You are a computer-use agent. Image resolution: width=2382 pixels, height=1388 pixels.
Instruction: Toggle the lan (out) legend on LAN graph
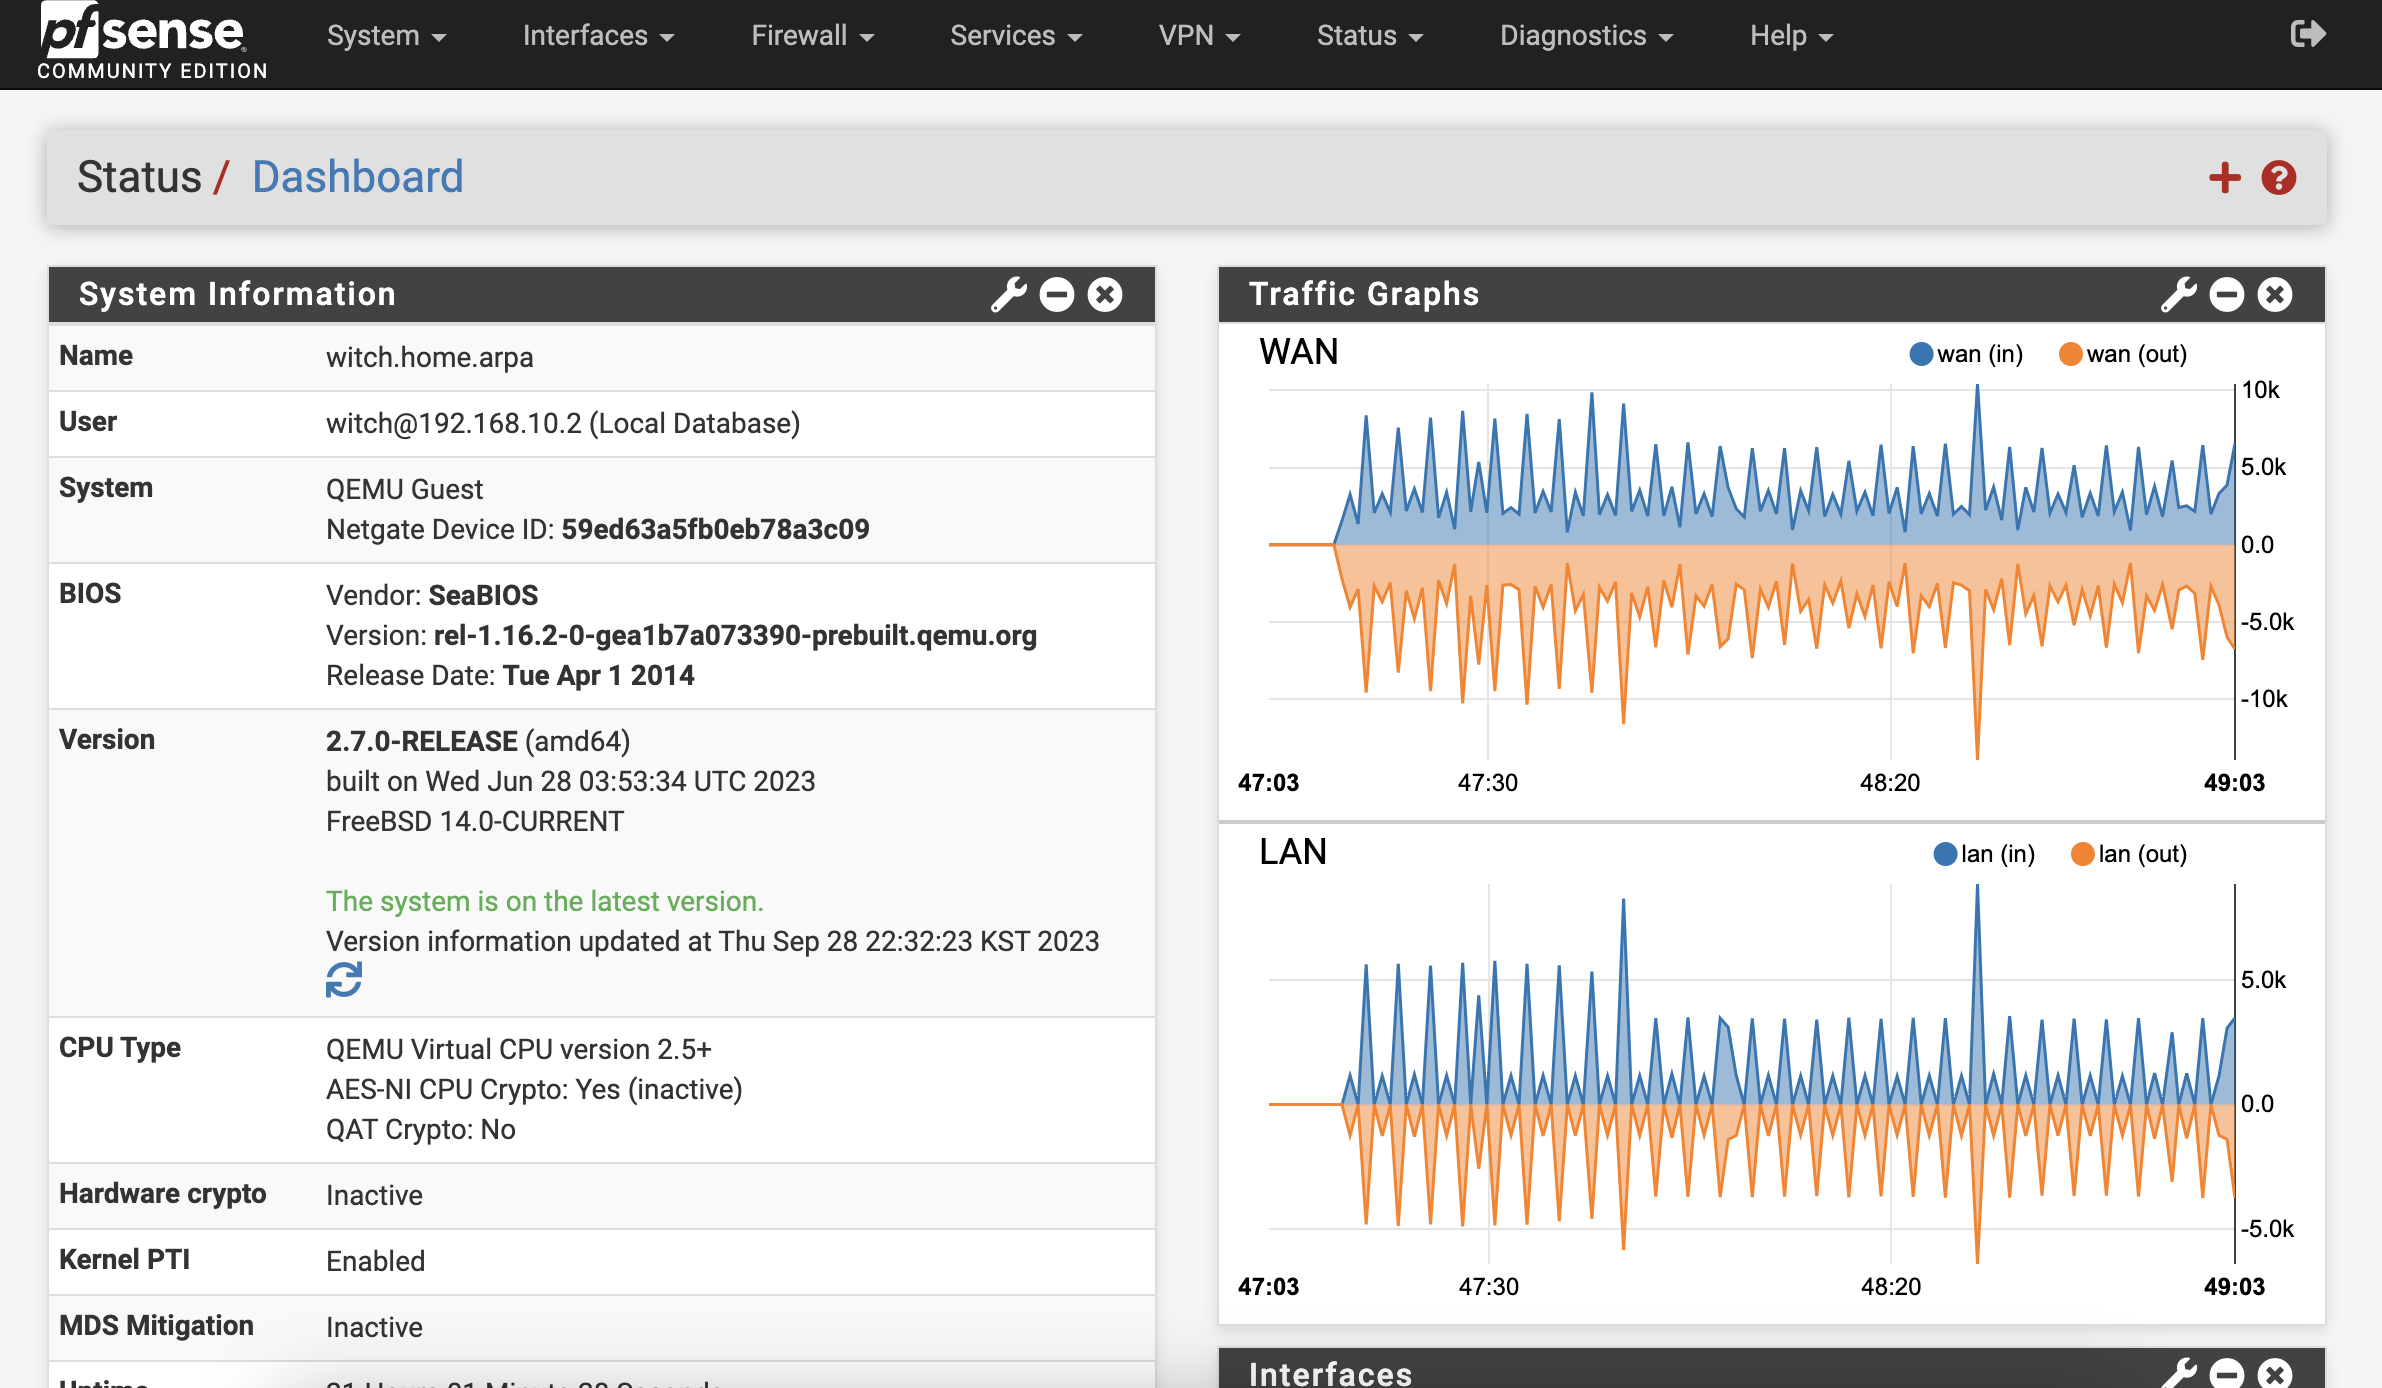pyautogui.click(x=2126, y=854)
